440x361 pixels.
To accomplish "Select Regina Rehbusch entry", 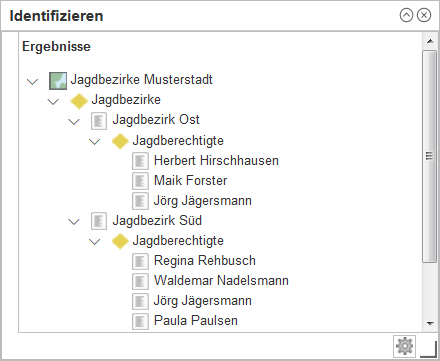I will (x=205, y=261).
